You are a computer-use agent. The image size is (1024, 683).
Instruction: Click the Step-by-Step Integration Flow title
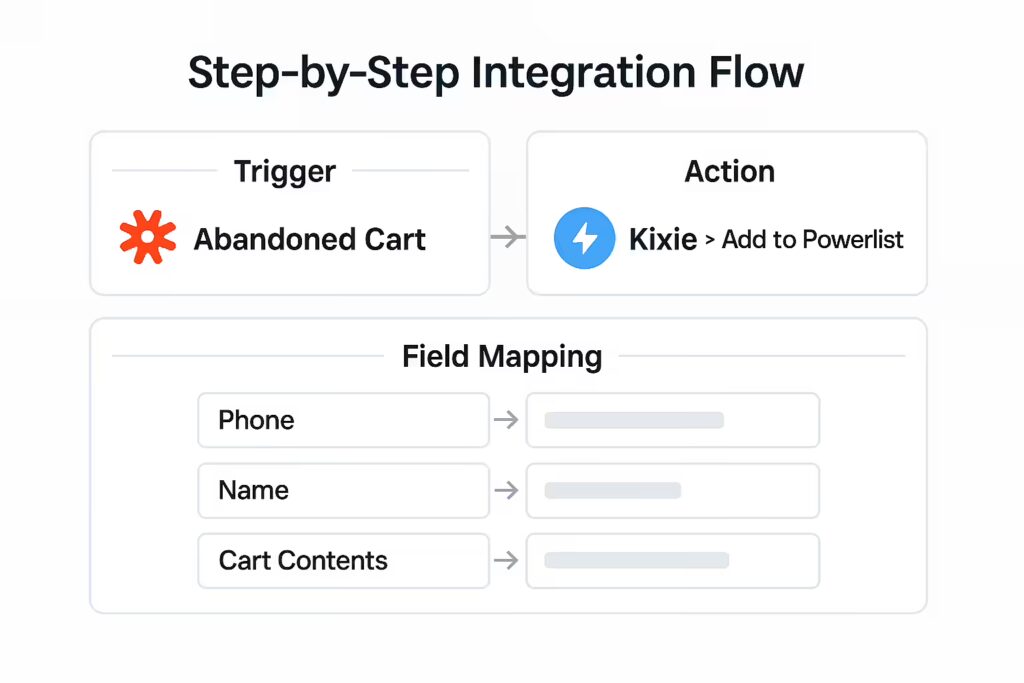coord(496,72)
